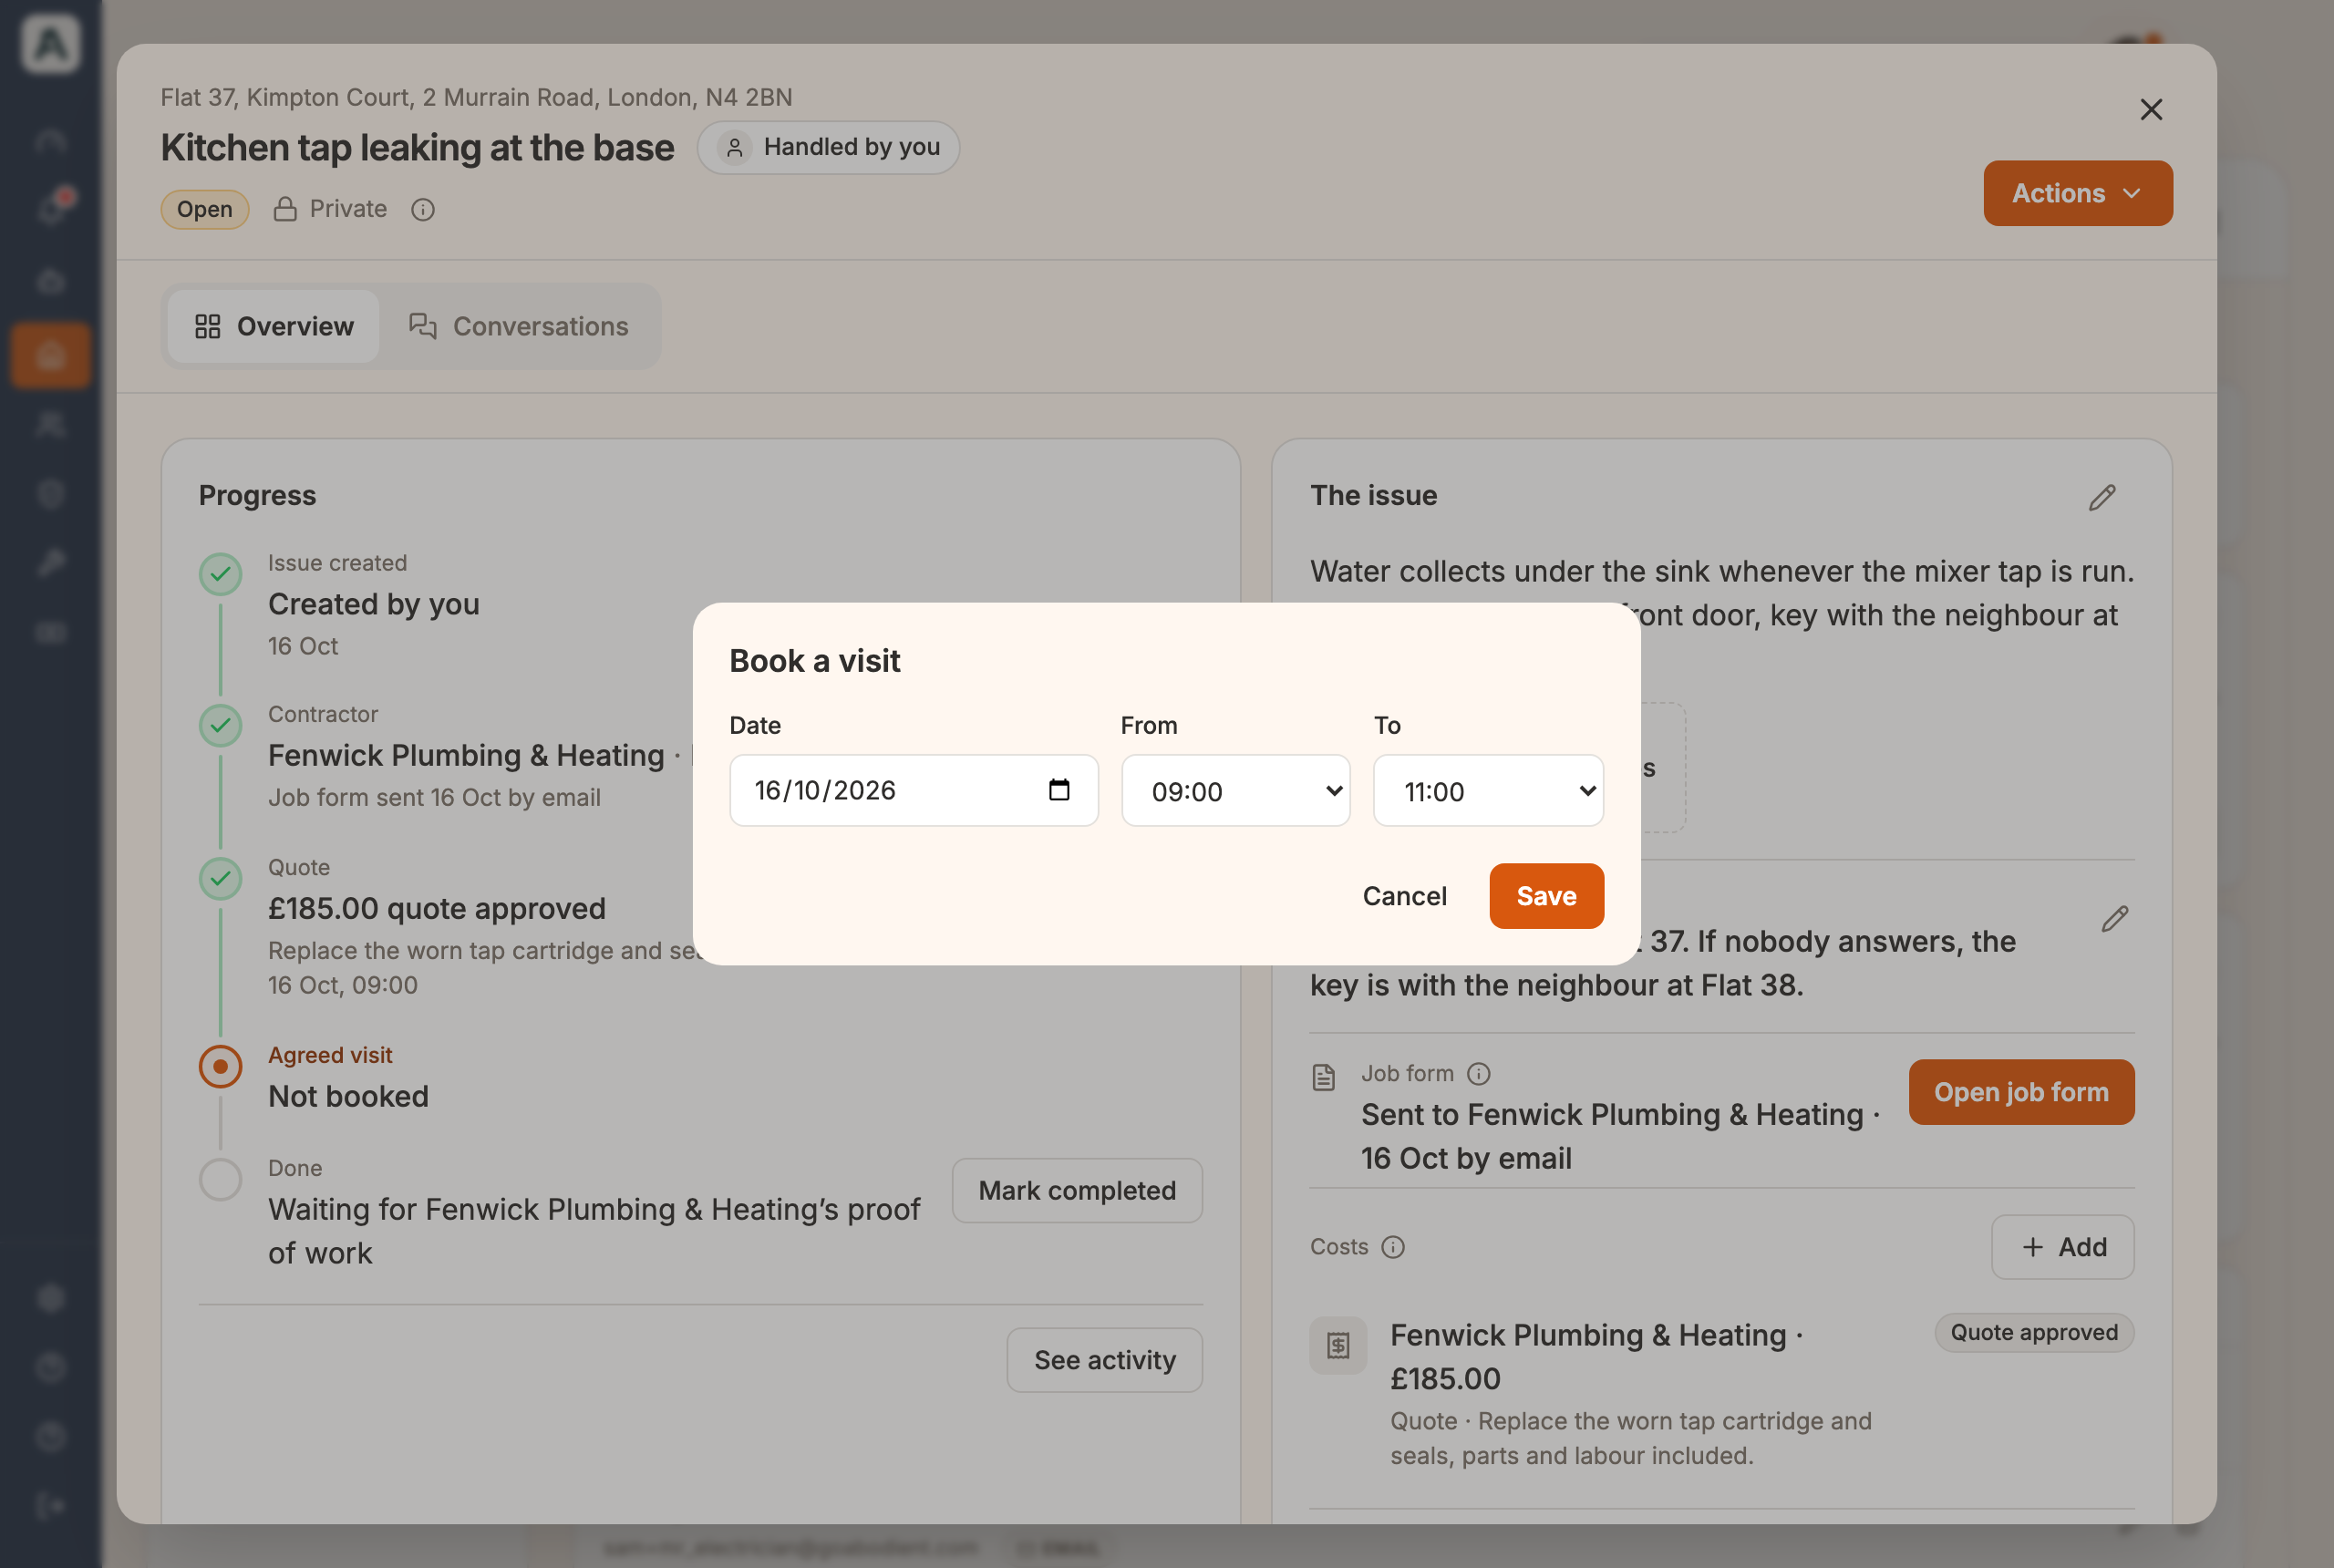The height and width of the screenshot is (1568, 2334).
Task: Click the Quote step check marker
Action: (x=220, y=878)
